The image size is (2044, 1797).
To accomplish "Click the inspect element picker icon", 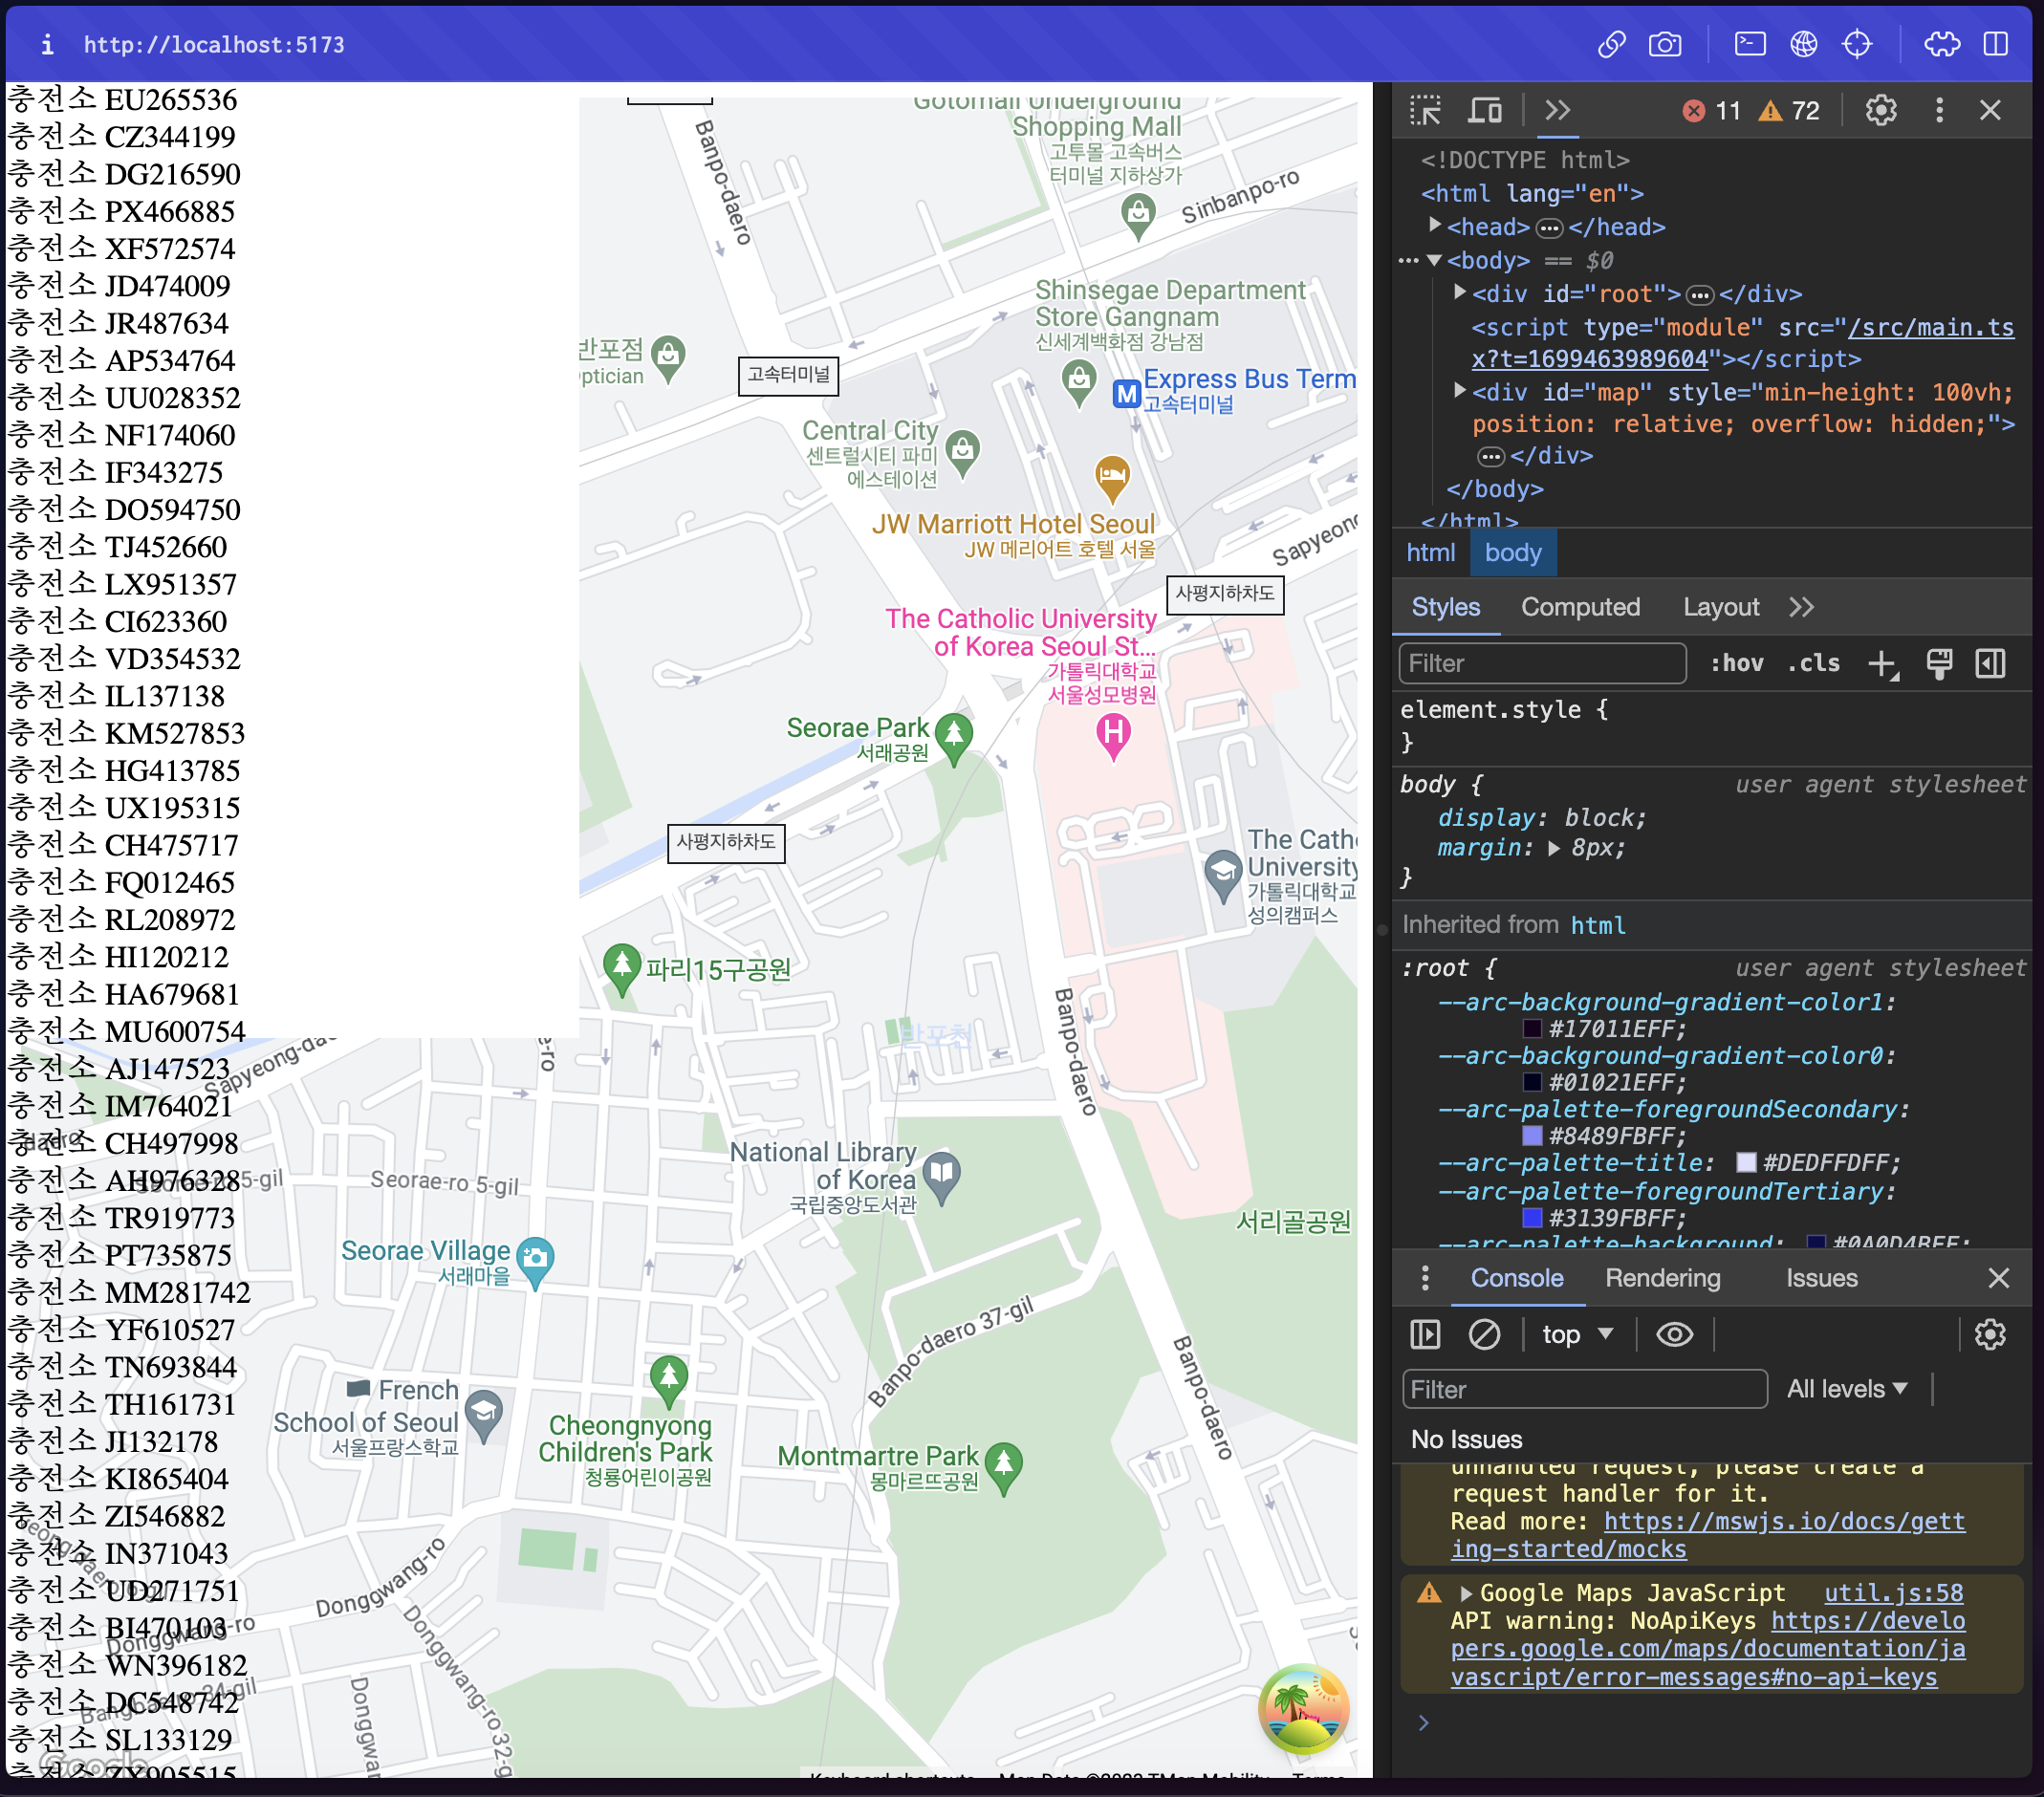I will point(1425,110).
